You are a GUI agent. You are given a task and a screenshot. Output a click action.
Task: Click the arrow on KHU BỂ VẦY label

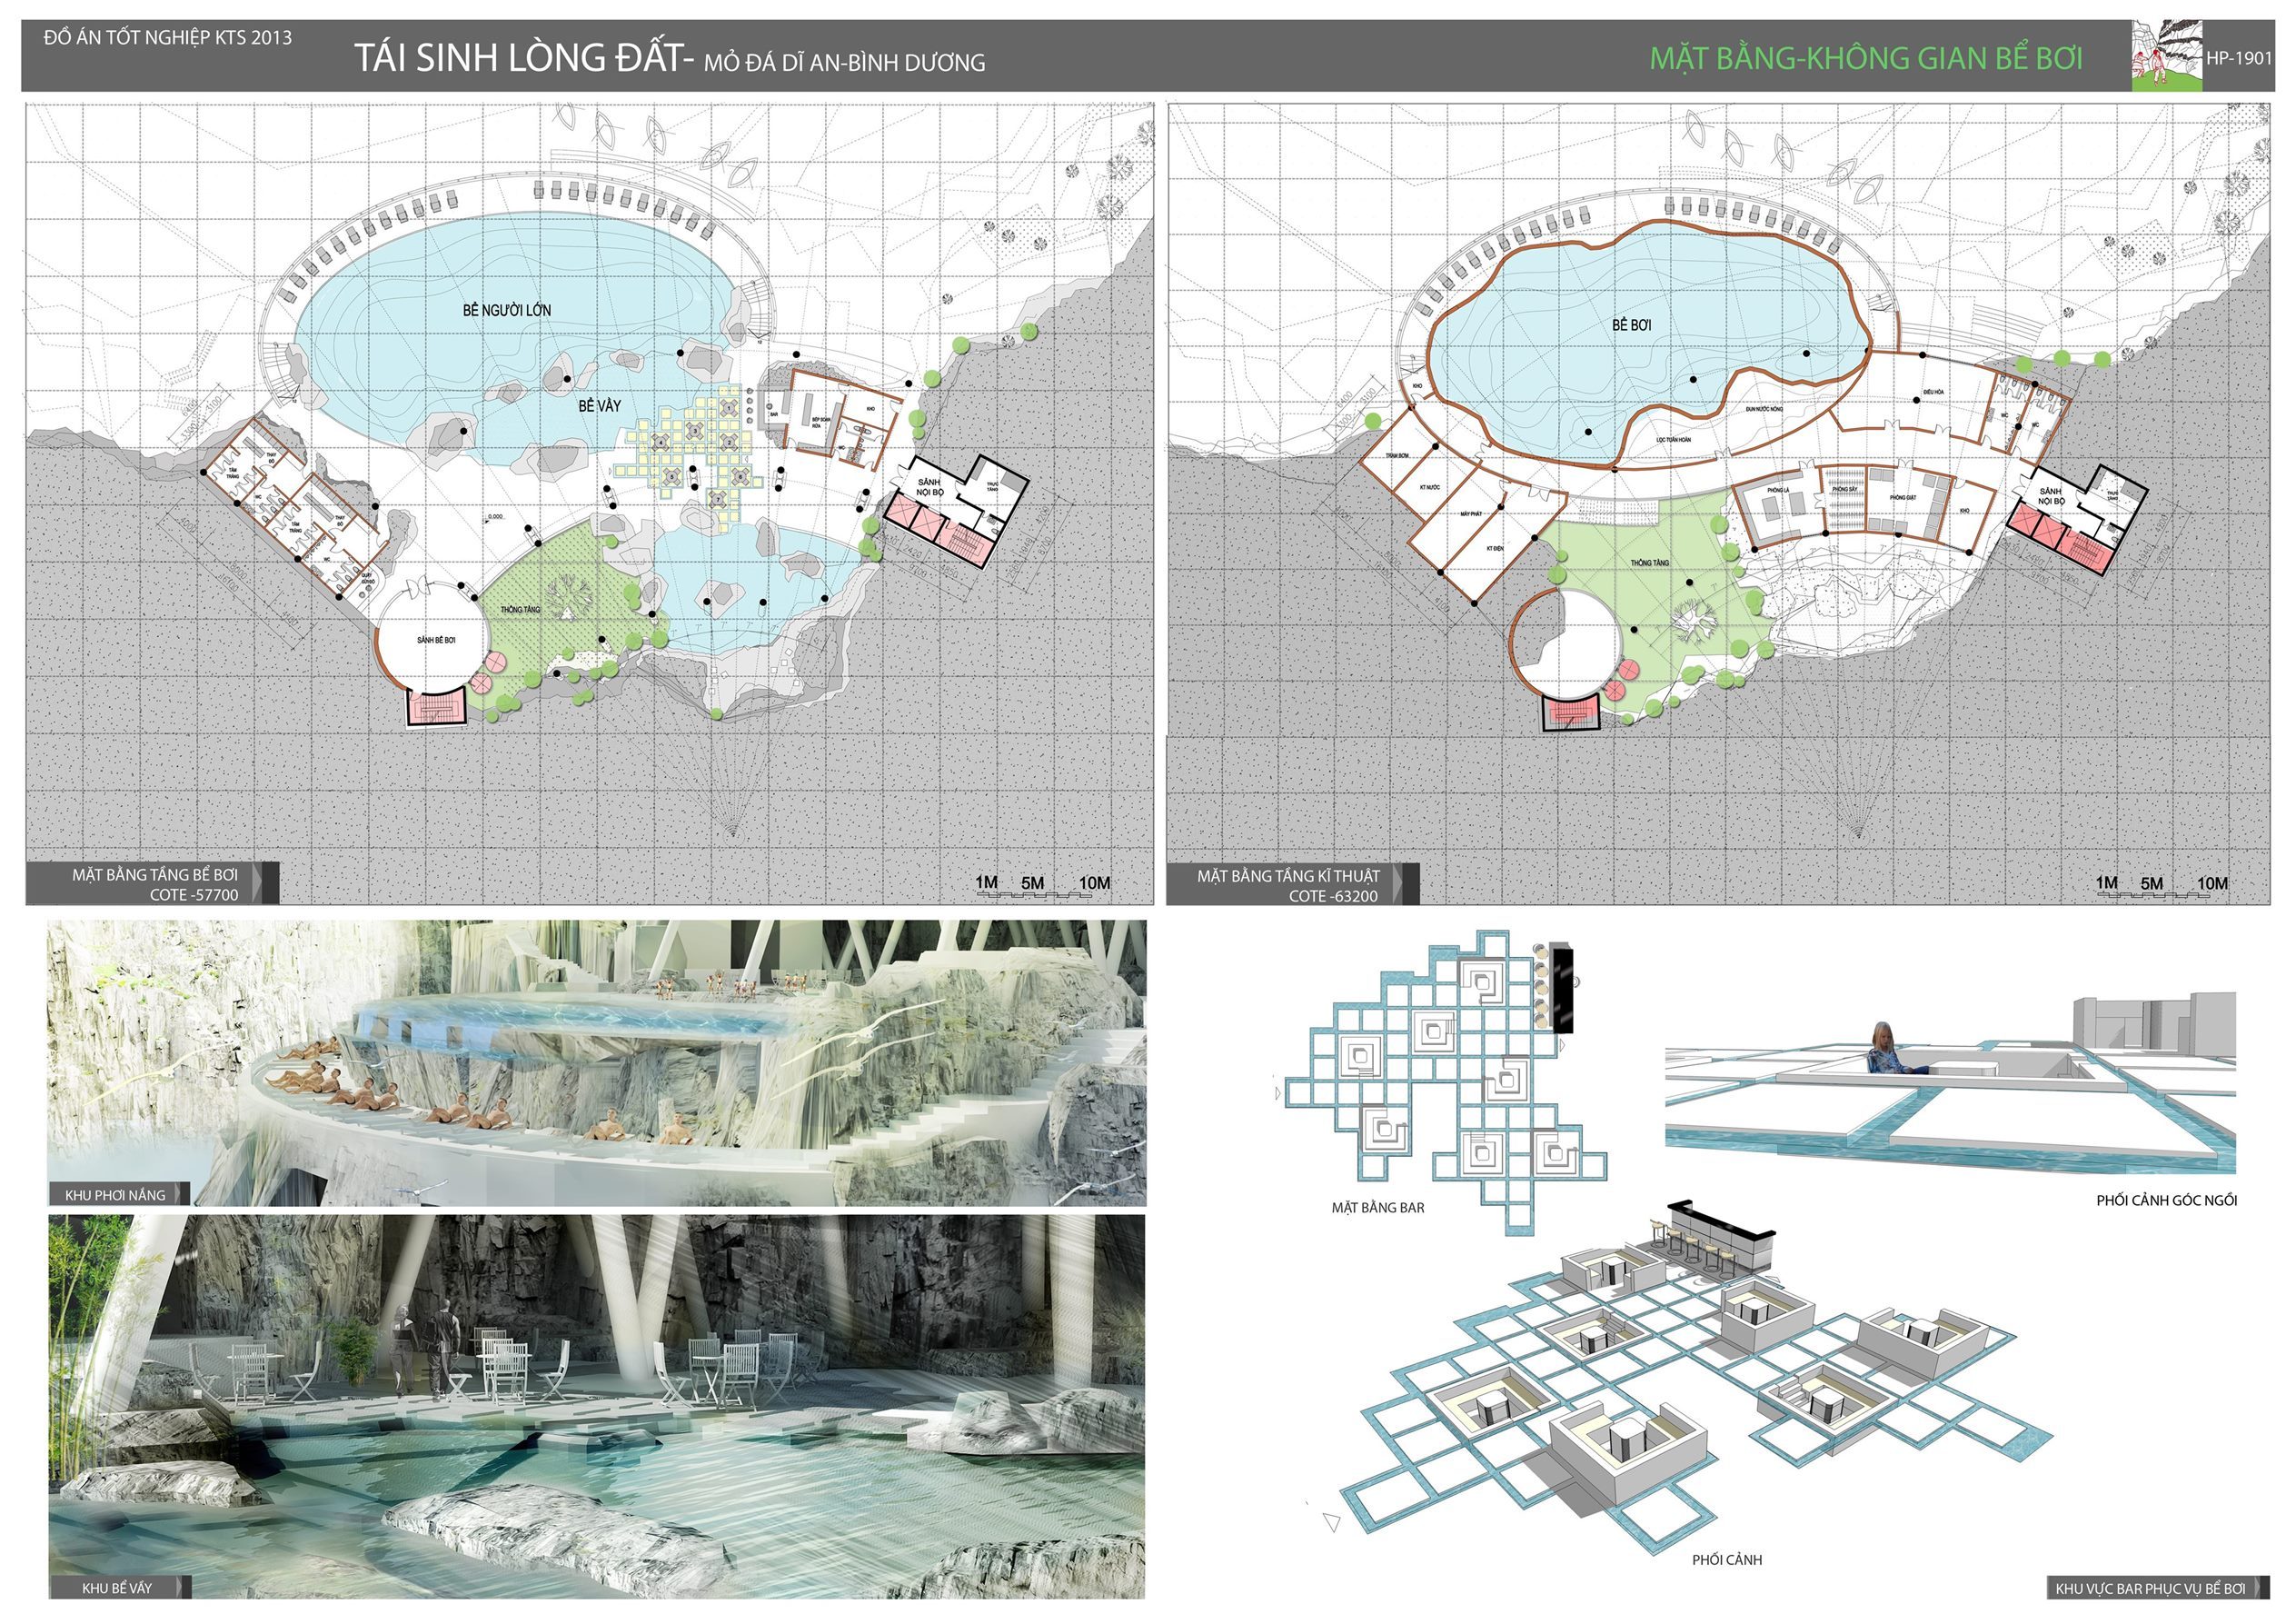(181, 1587)
